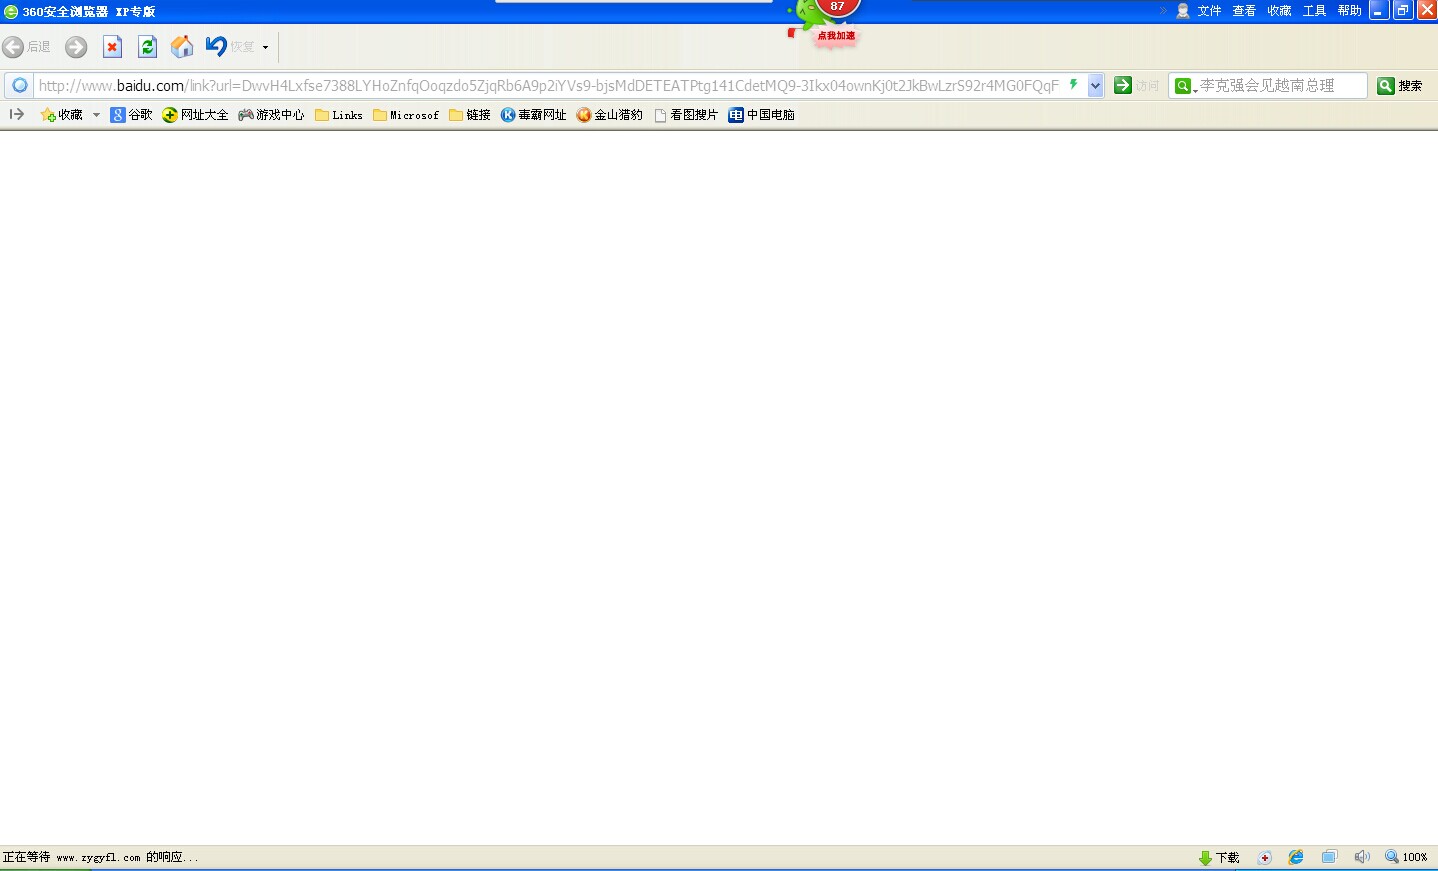
Task: Open the 下载 download manager
Action: 1219,858
